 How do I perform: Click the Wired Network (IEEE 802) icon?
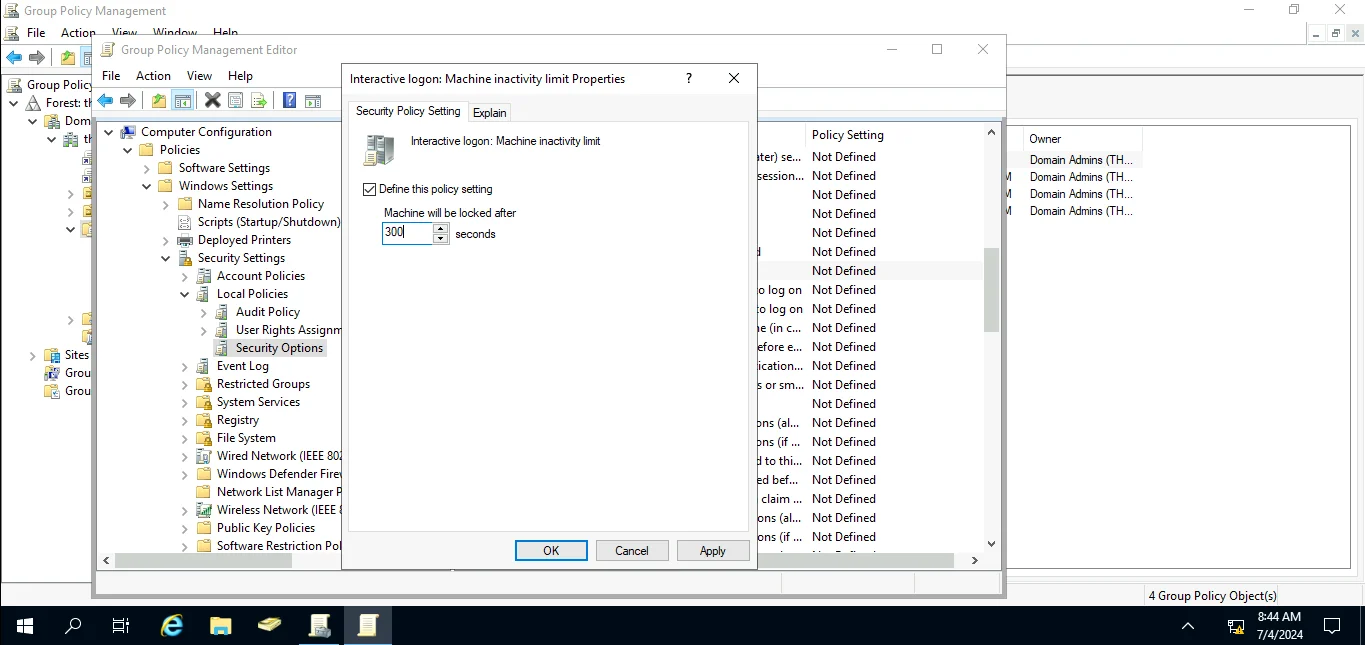204,456
